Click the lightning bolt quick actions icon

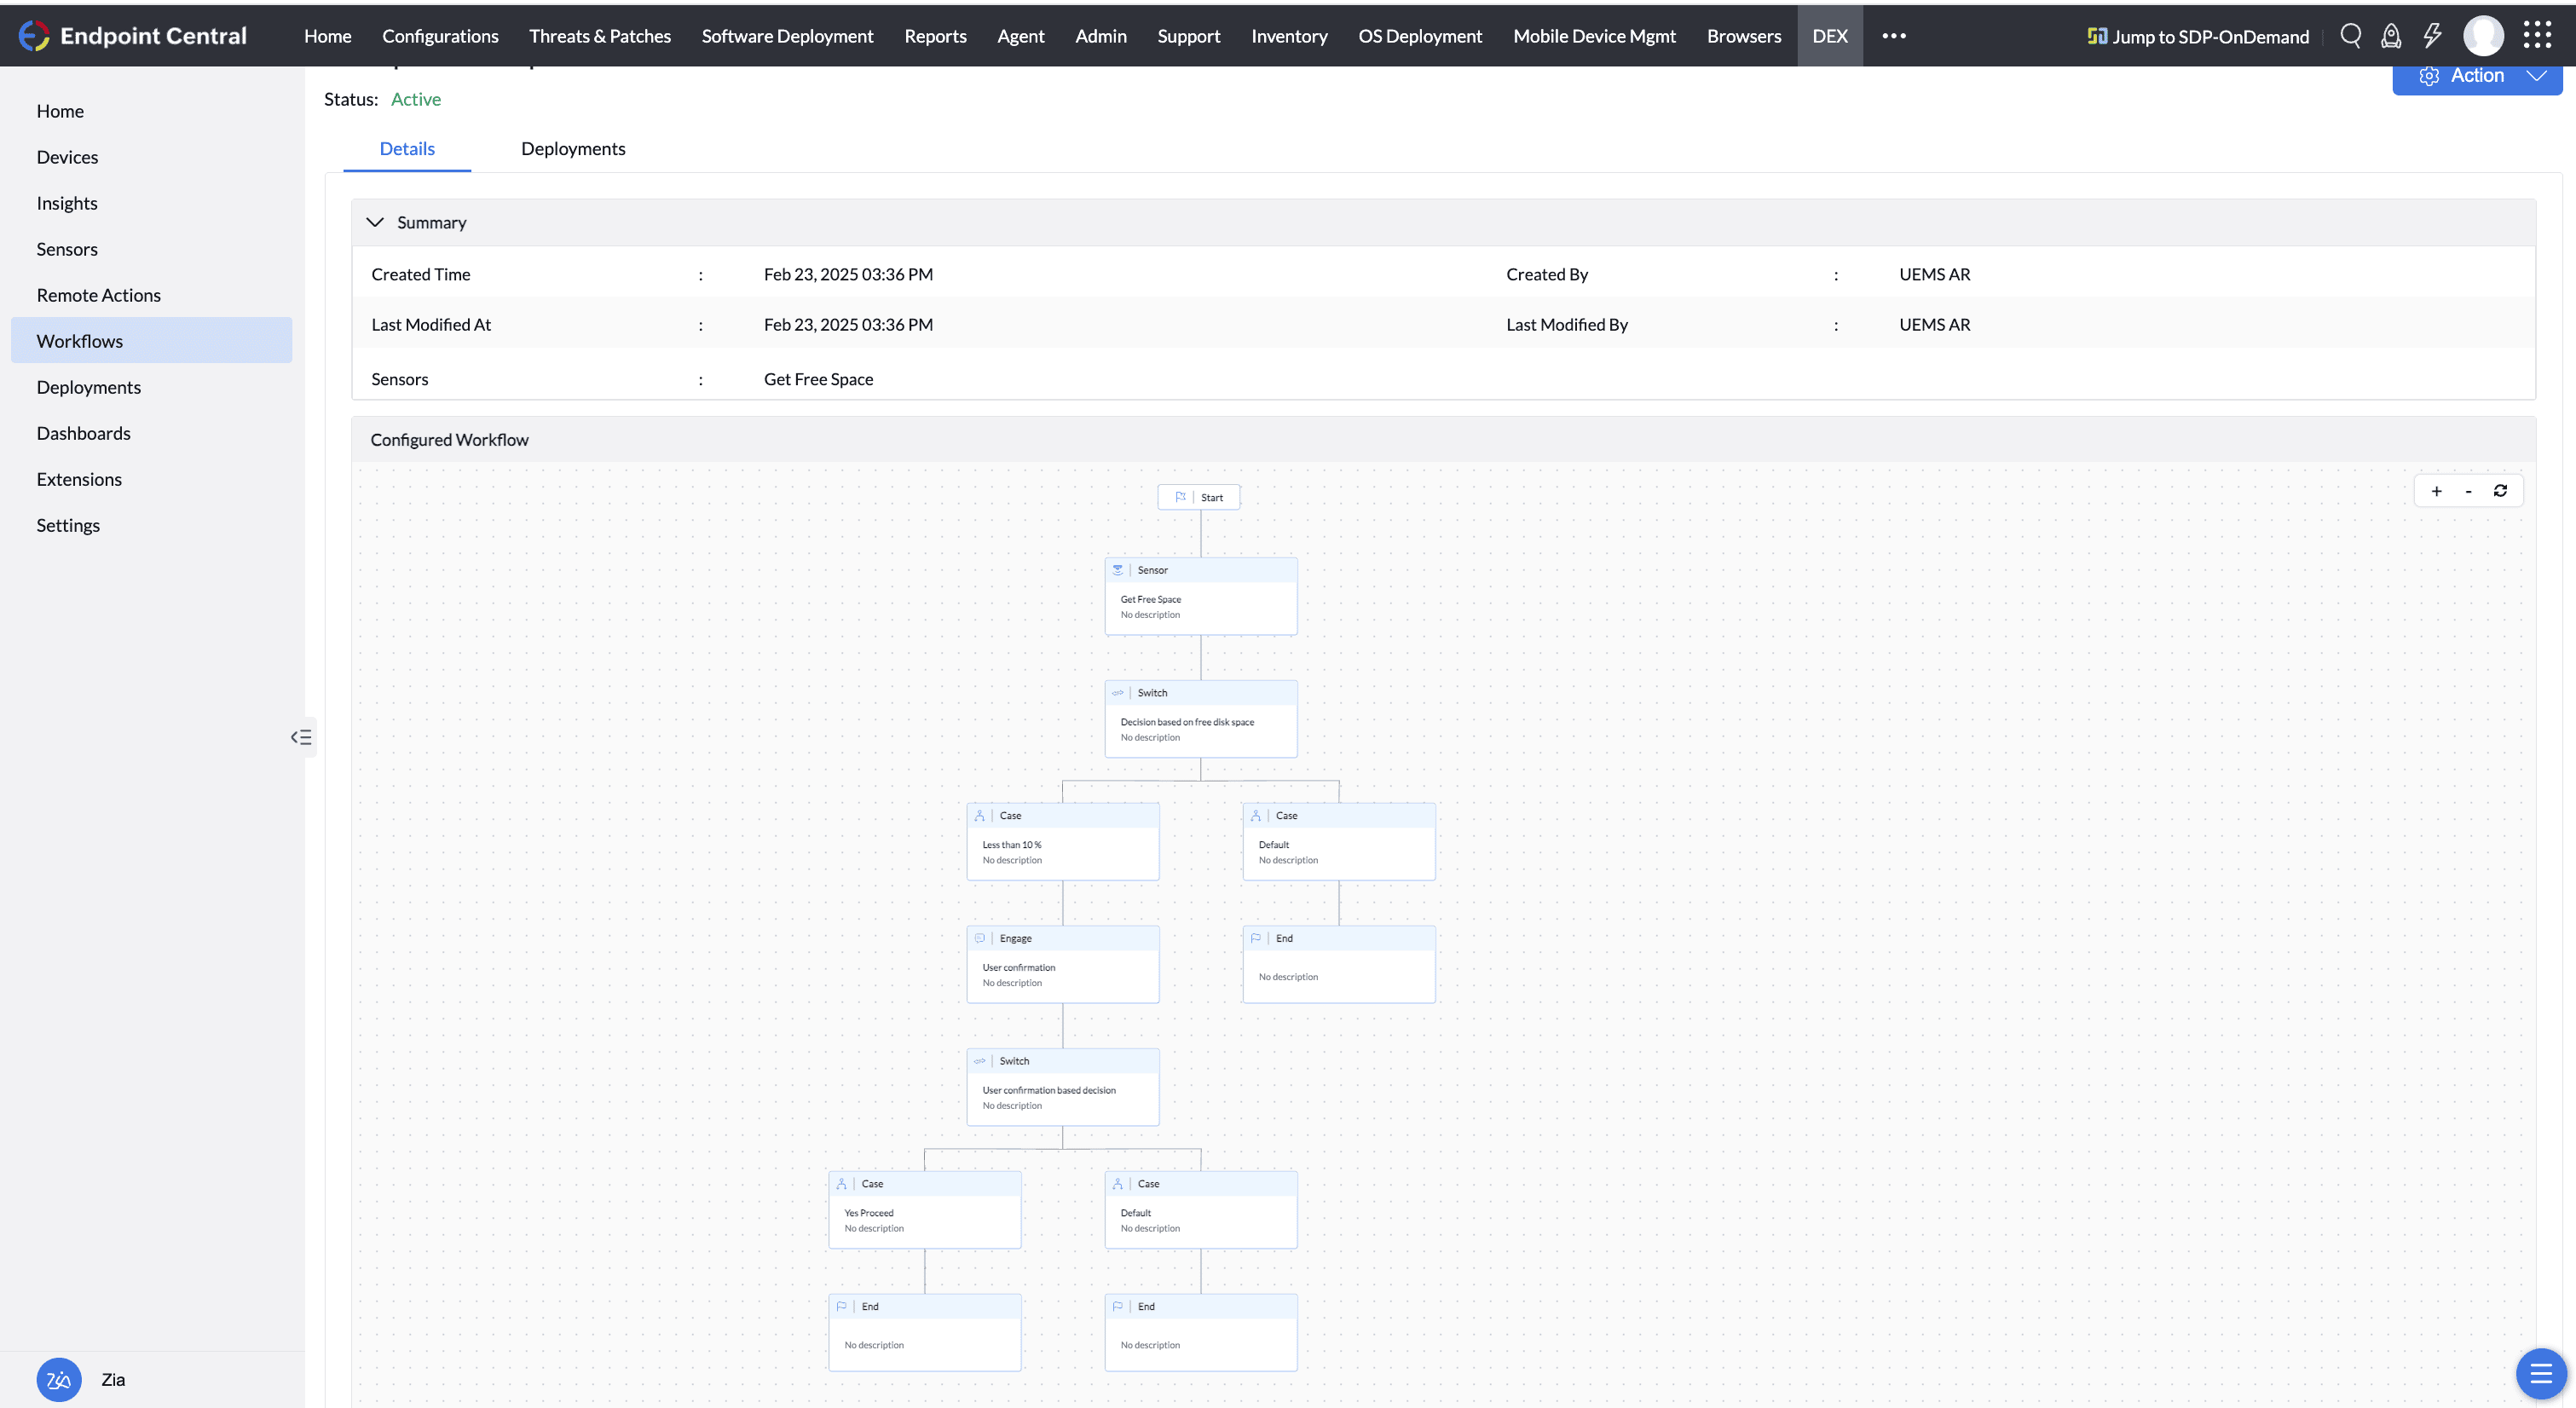tap(2432, 36)
